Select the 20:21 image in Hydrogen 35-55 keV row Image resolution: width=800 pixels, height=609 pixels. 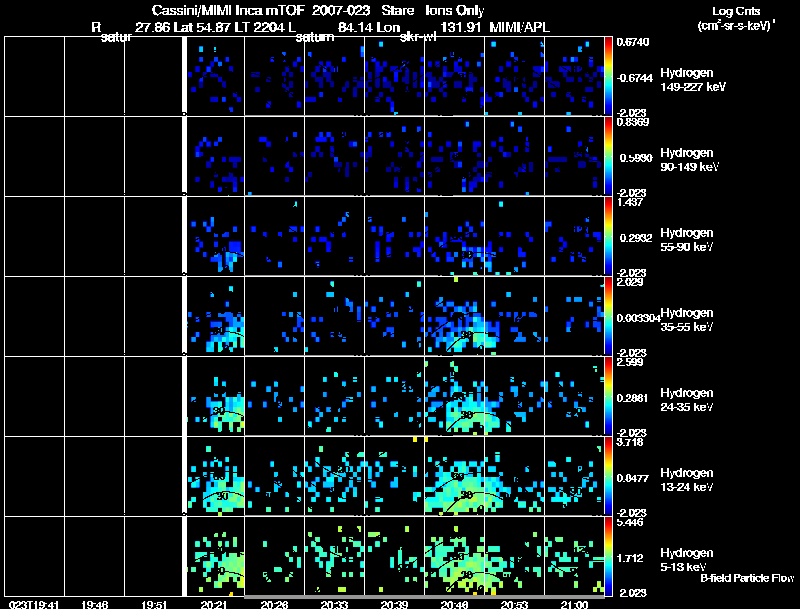(214, 316)
